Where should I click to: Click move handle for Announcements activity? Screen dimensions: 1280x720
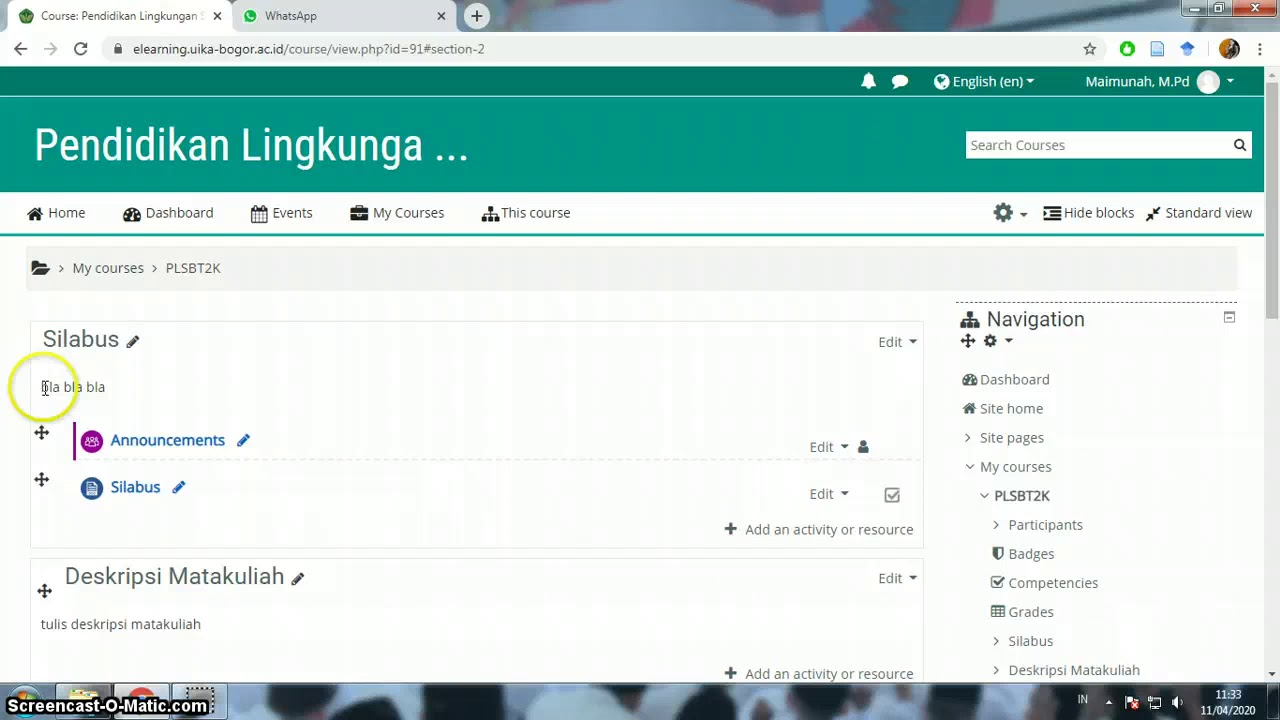tap(42, 433)
